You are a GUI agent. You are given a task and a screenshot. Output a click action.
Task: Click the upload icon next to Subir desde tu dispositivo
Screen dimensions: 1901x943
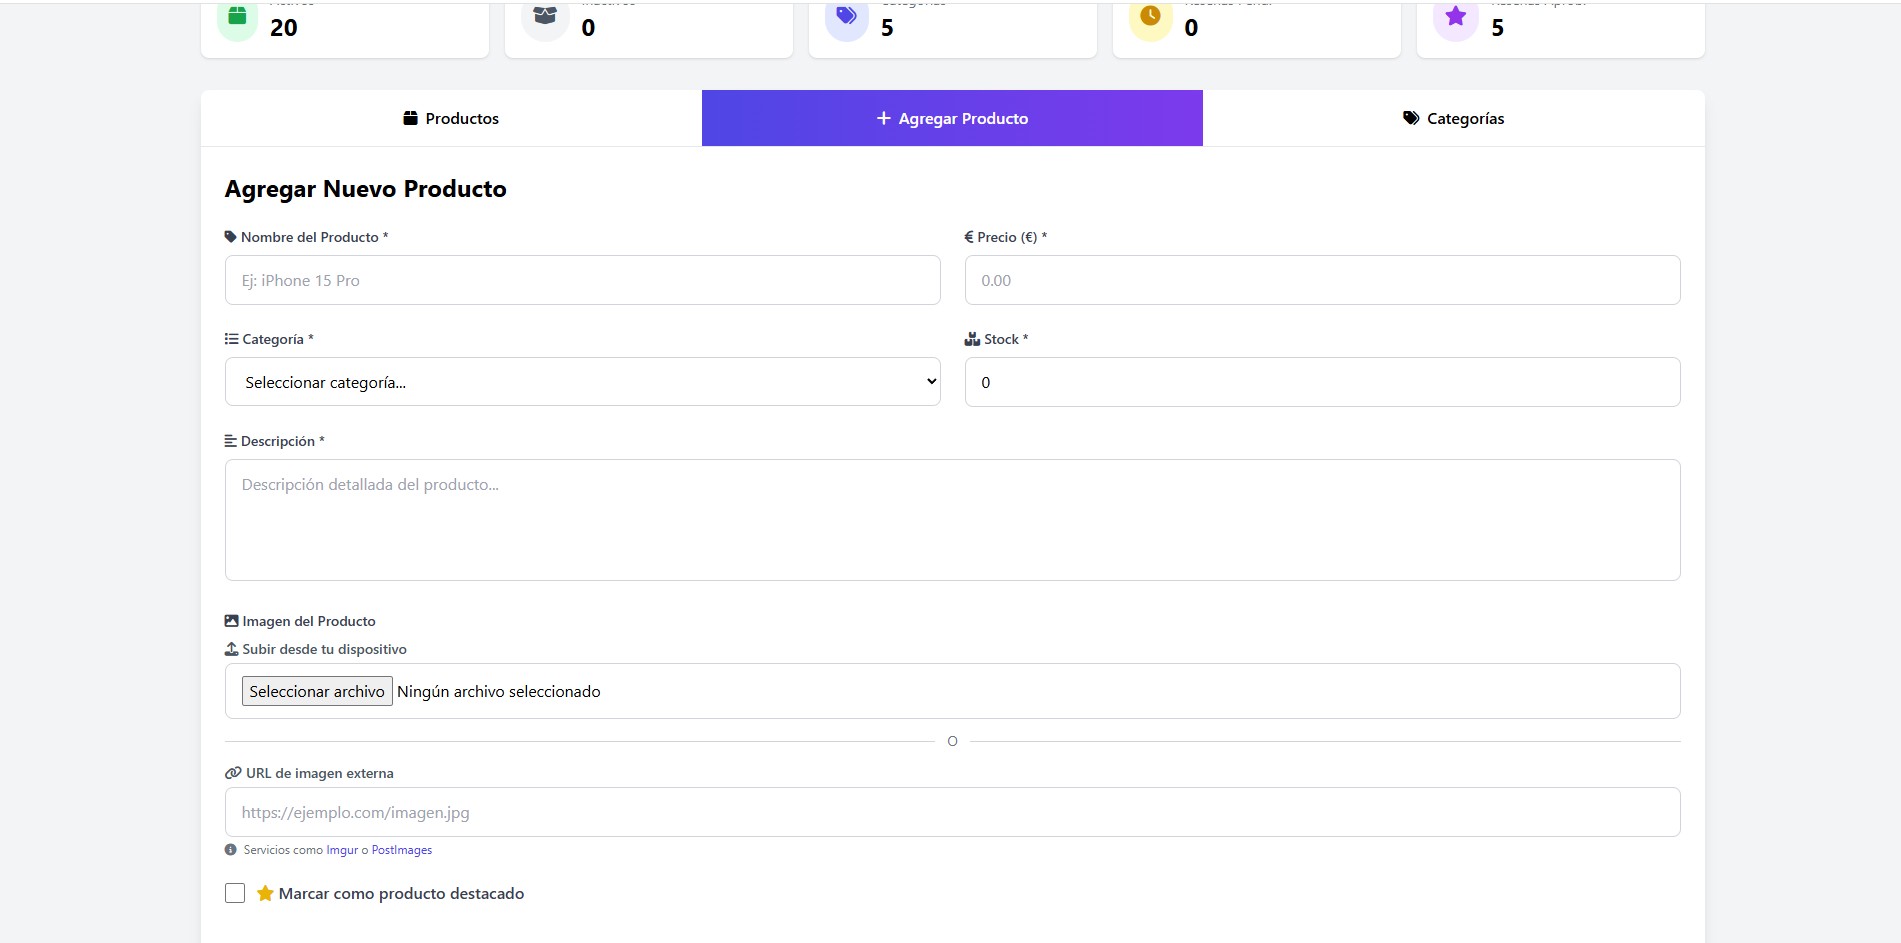(230, 648)
